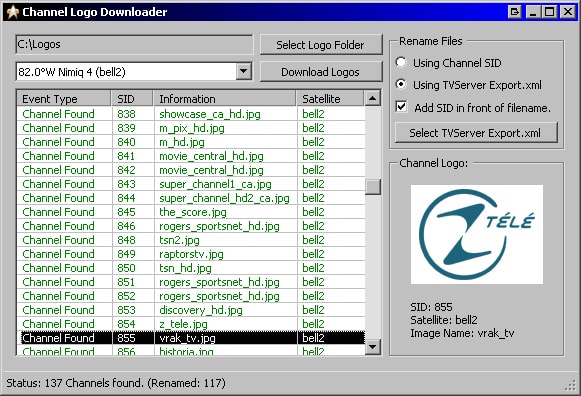Select row m_pix_hd.jpg
Screen dimensions: 581x396
pos(191,128)
